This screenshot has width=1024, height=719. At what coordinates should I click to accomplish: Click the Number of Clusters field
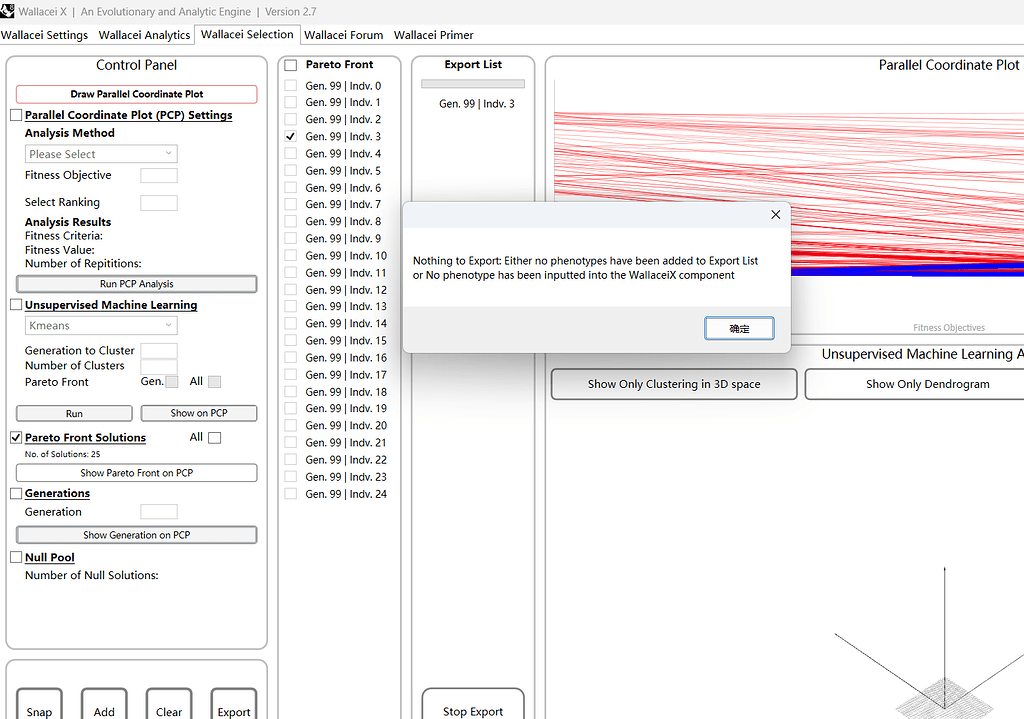159,366
